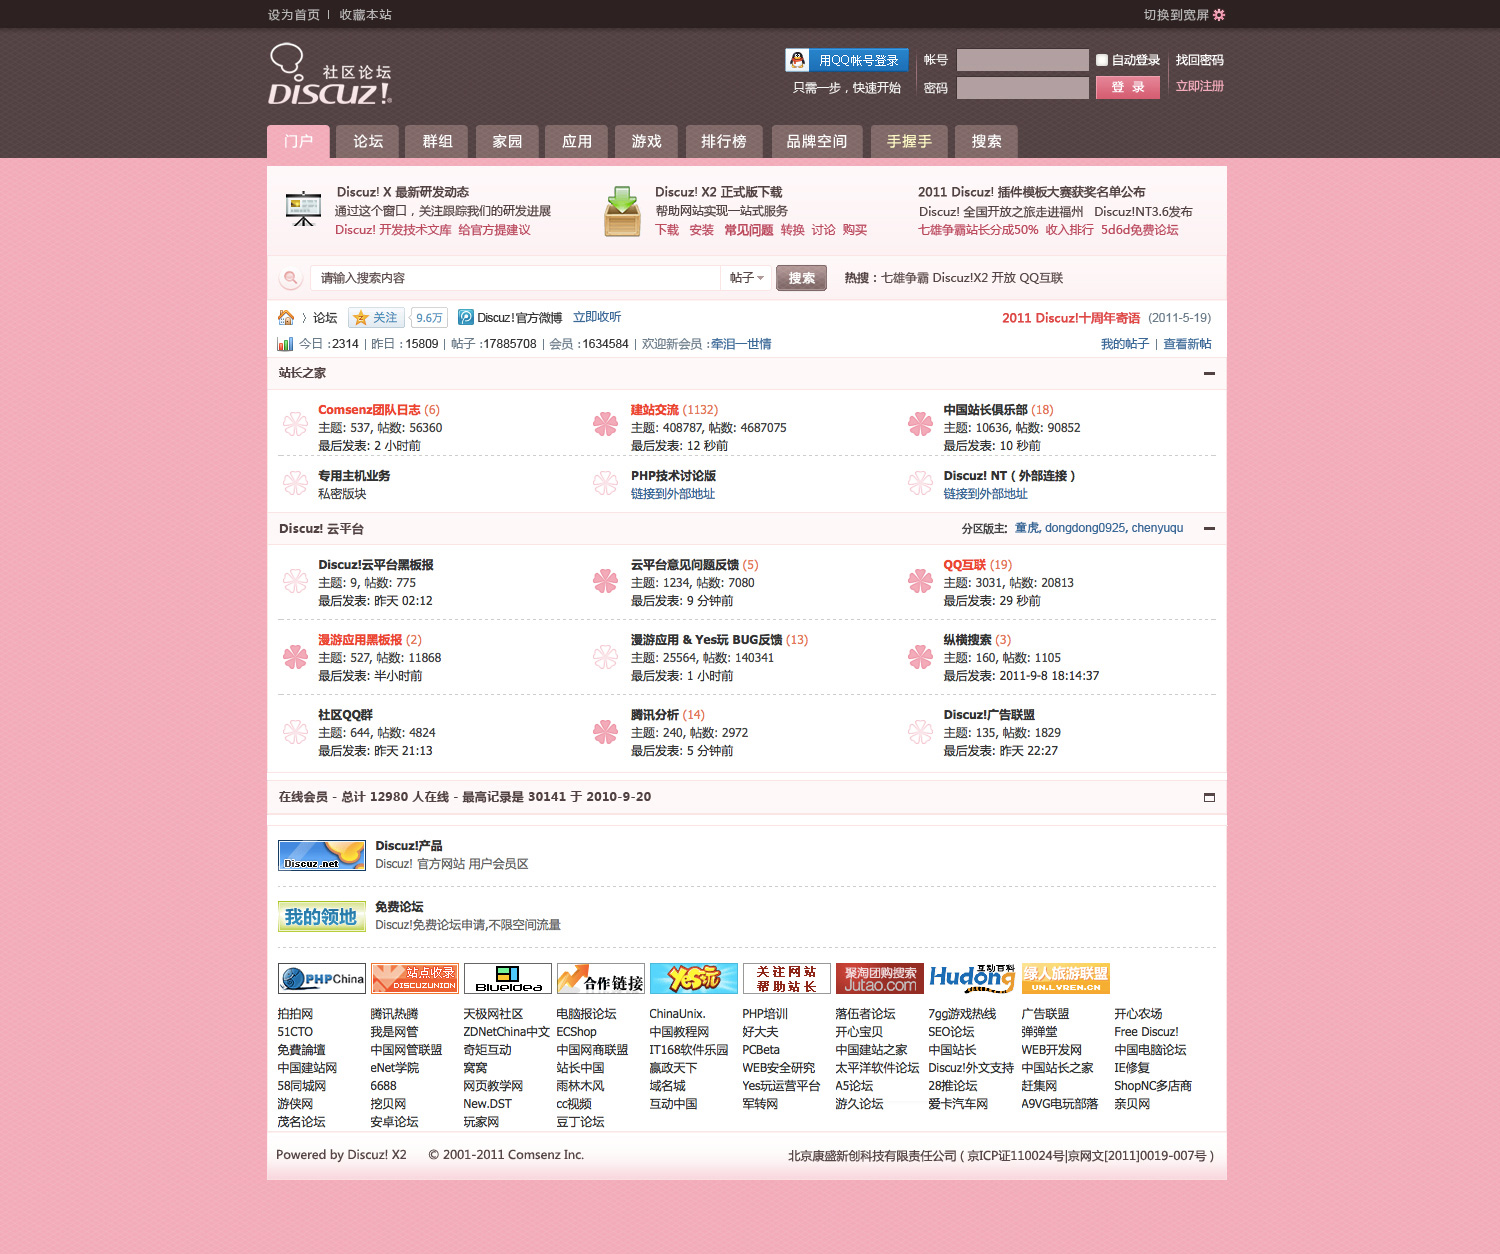Click the 搜索 submit button
This screenshot has height=1254, width=1500.
[801, 278]
